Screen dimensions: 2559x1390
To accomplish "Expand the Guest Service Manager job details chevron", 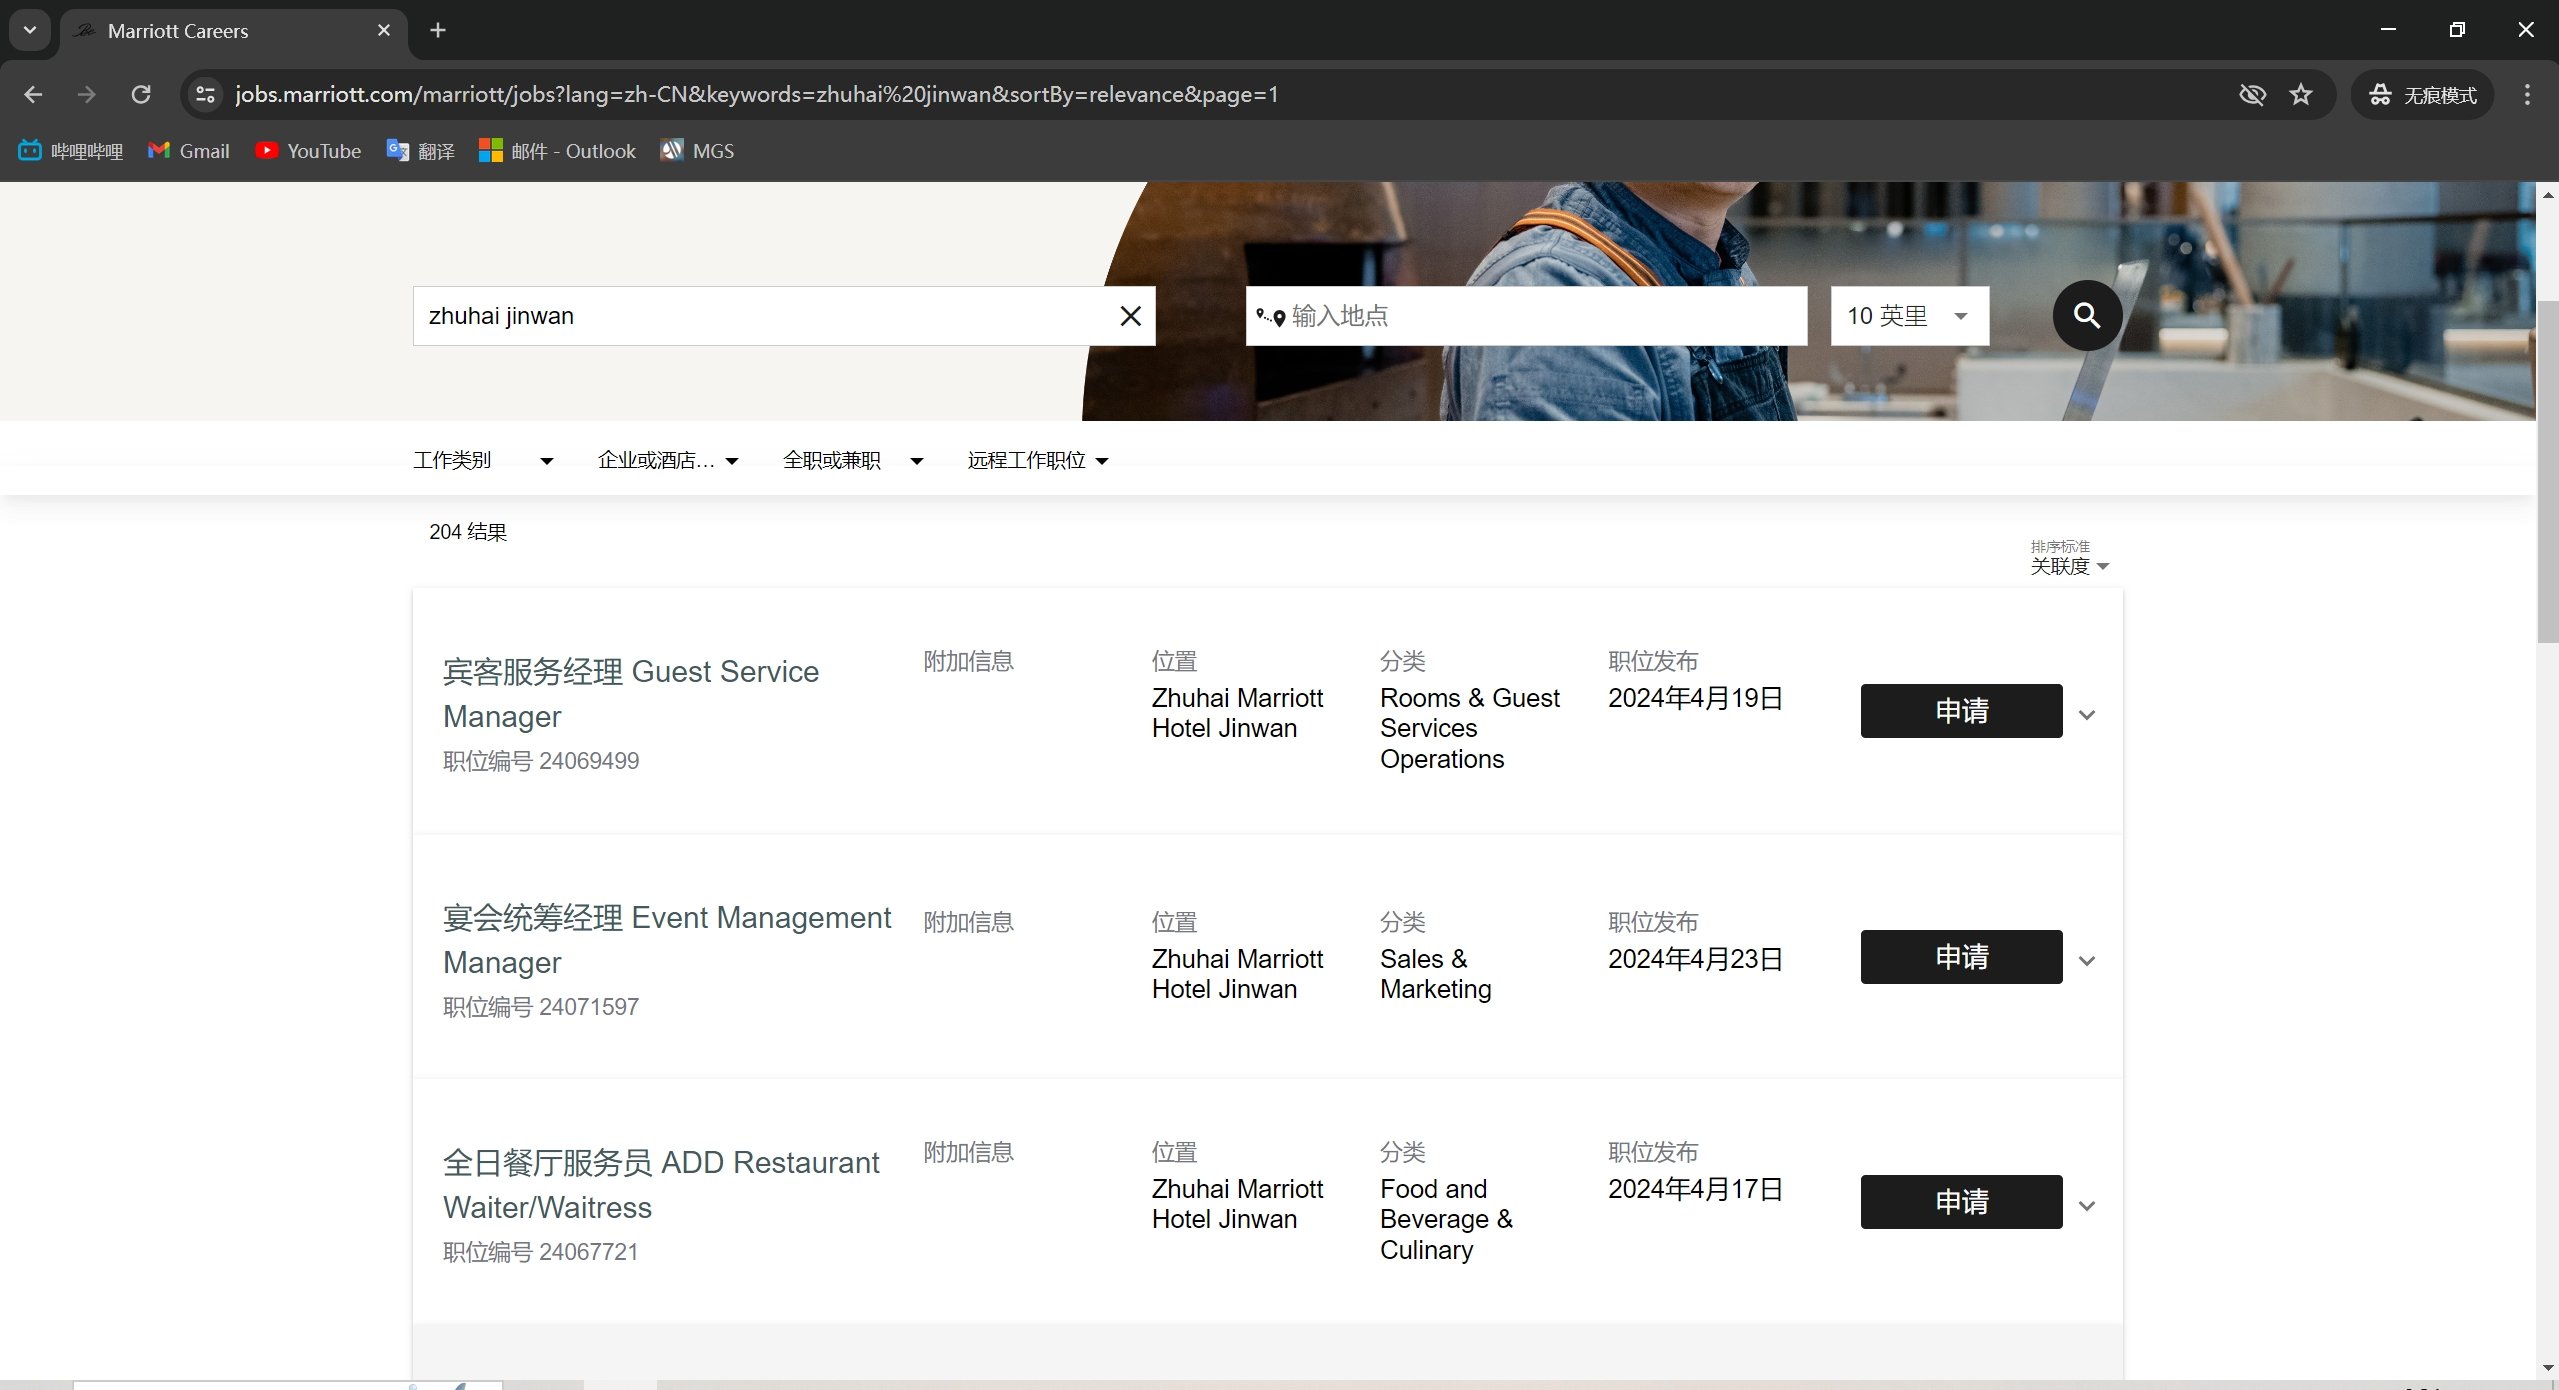I will (x=2087, y=715).
